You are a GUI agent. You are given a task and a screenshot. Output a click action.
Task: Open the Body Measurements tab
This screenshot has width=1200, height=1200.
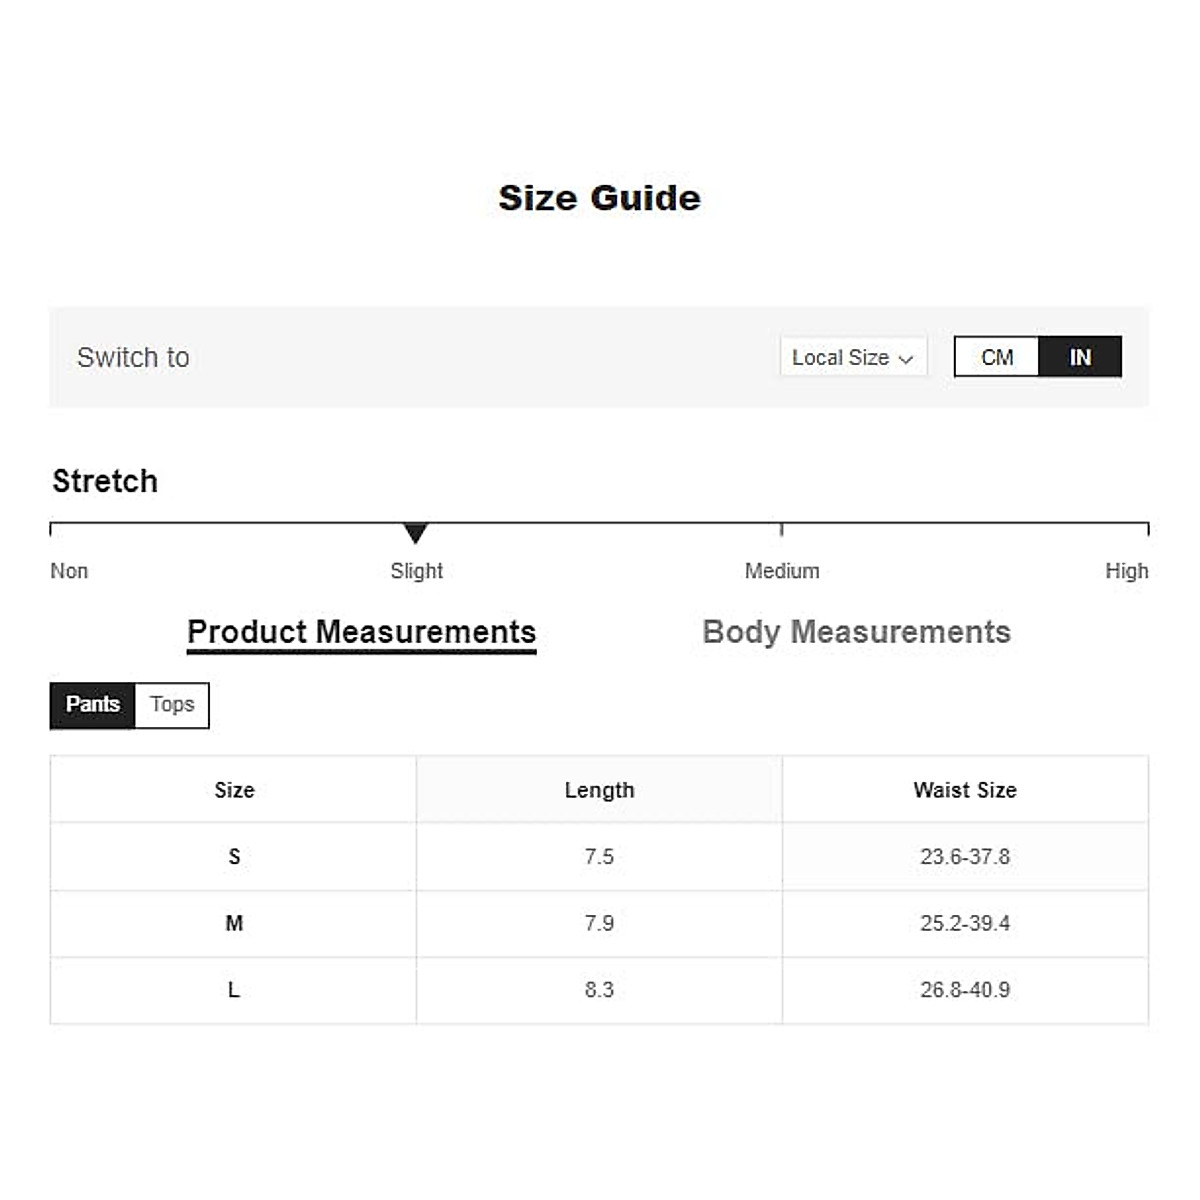pyautogui.click(x=856, y=632)
